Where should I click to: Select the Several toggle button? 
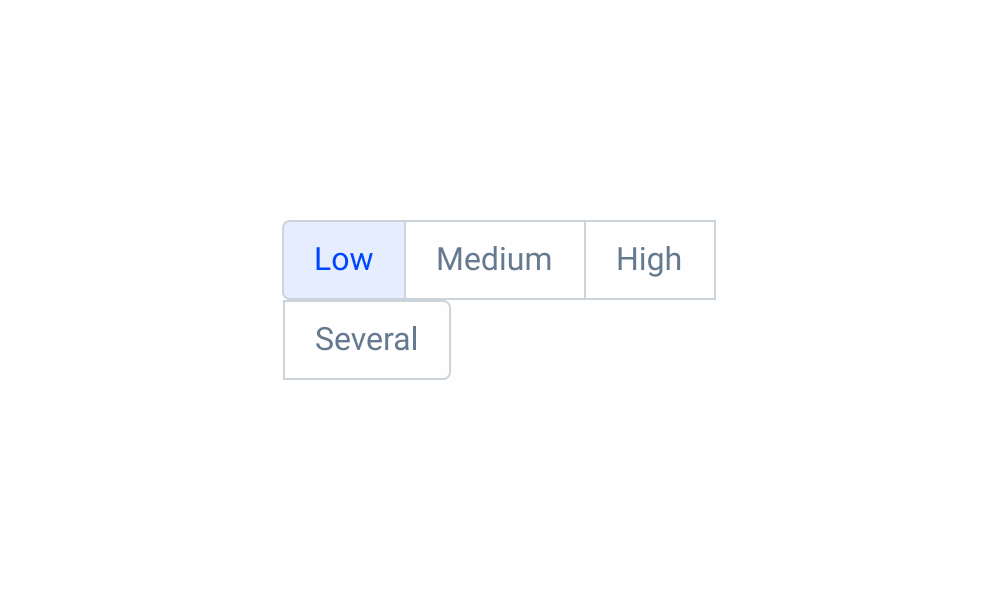pyautogui.click(x=367, y=340)
